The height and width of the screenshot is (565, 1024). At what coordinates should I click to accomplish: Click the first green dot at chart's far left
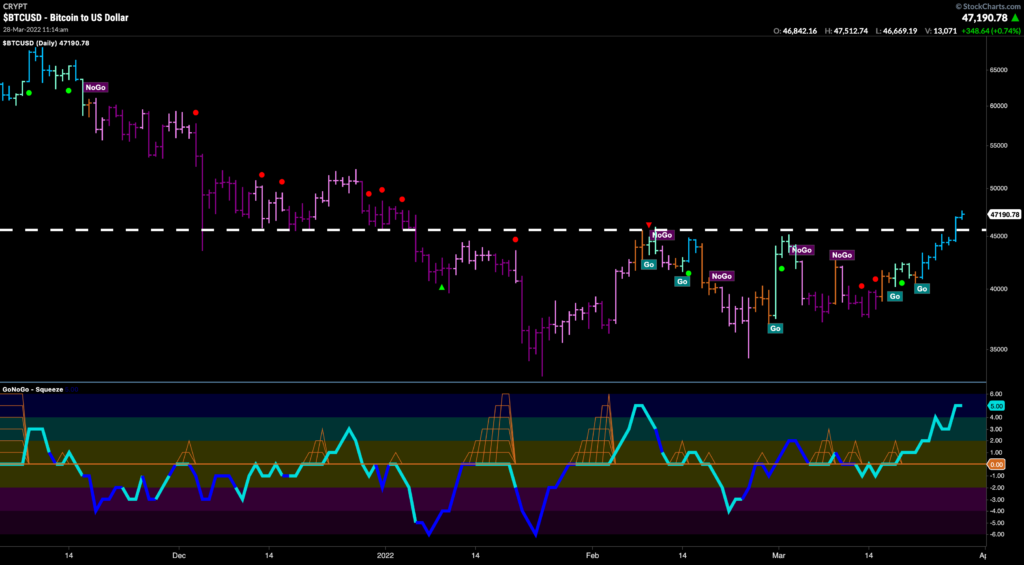click(29, 93)
